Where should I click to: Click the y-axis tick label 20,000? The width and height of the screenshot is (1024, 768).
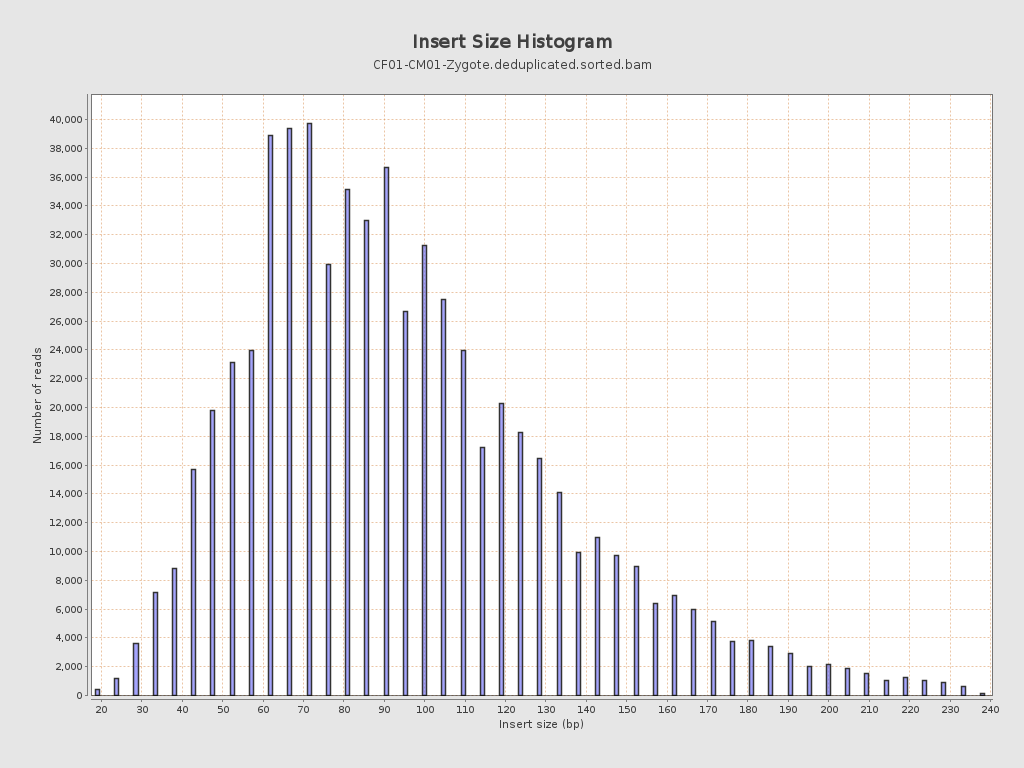point(65,408)
